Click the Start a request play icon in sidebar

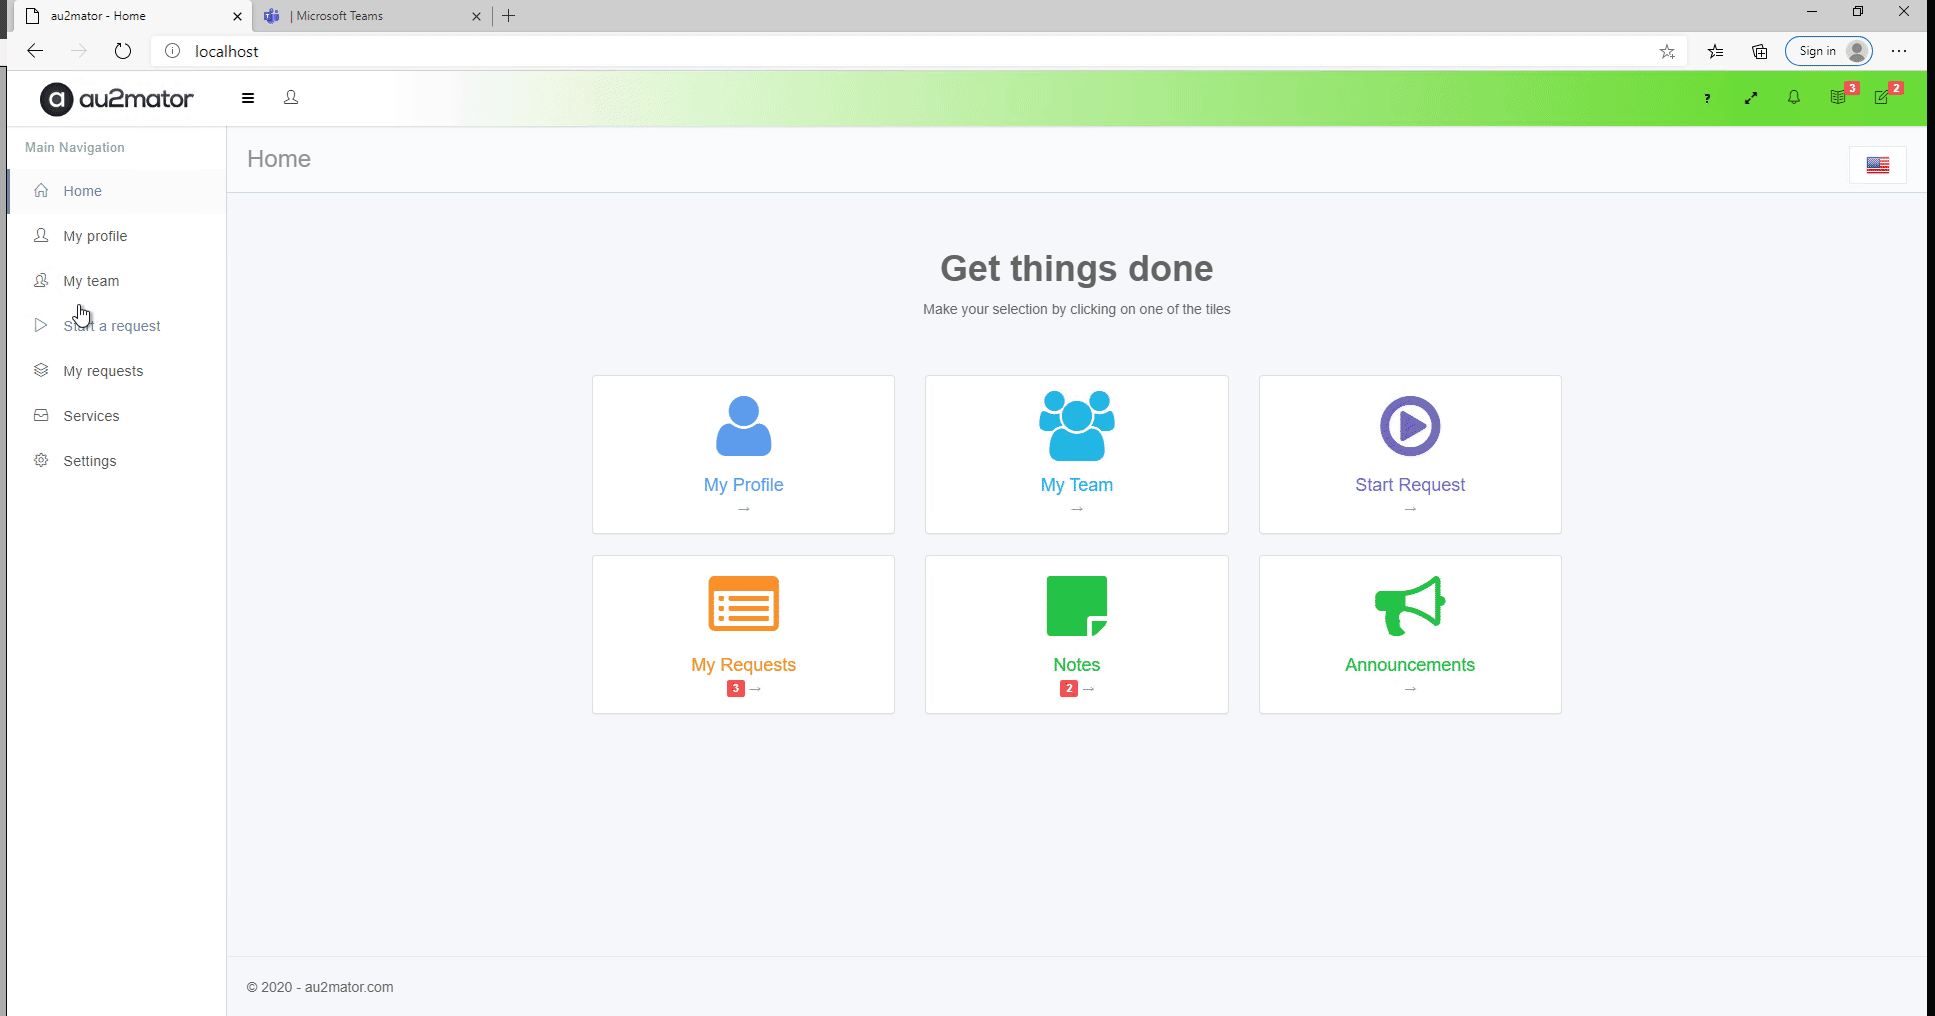[x=41, y=325]
